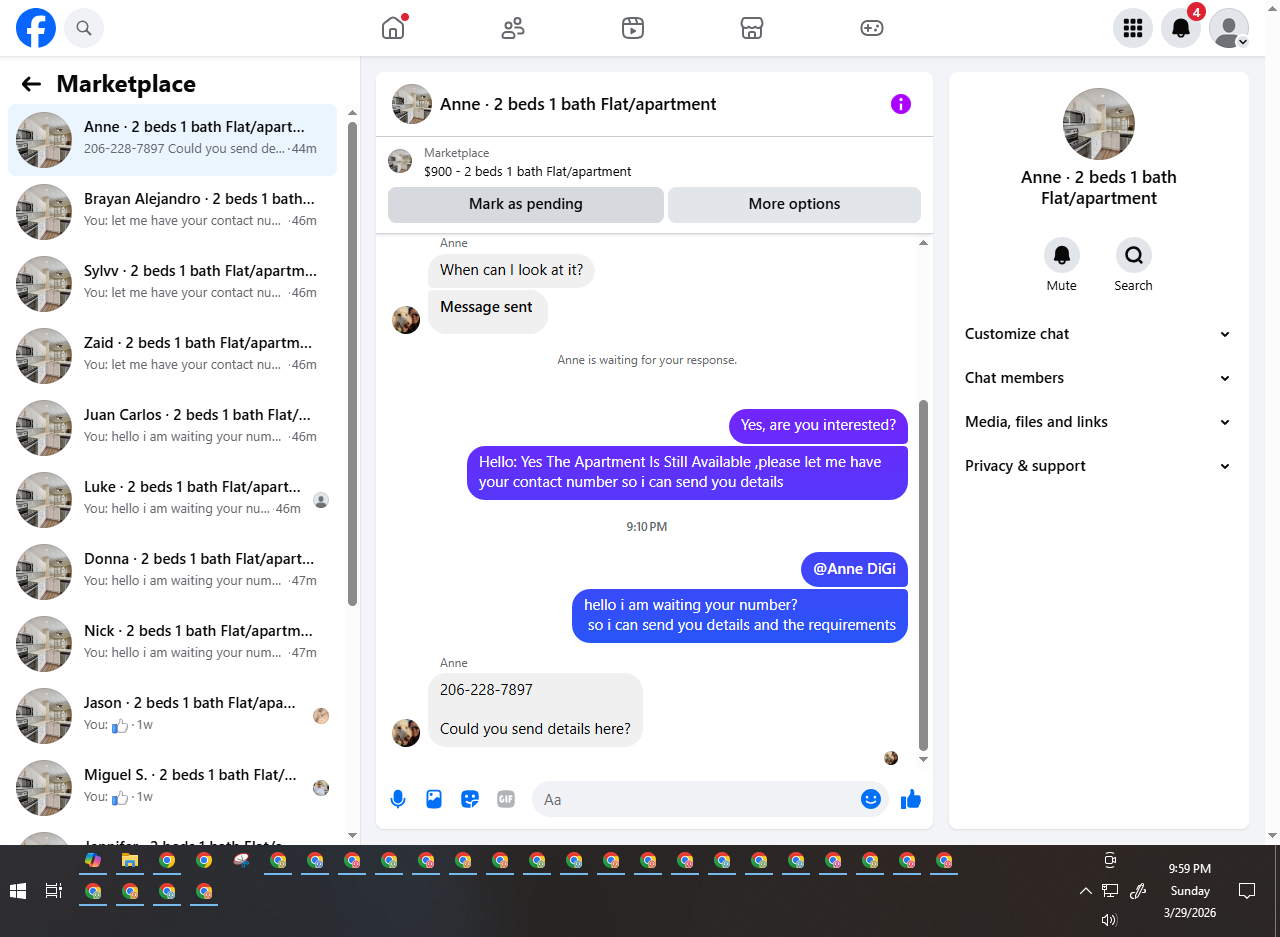Click Mark as pending
1280x937 pixels.
526,204
